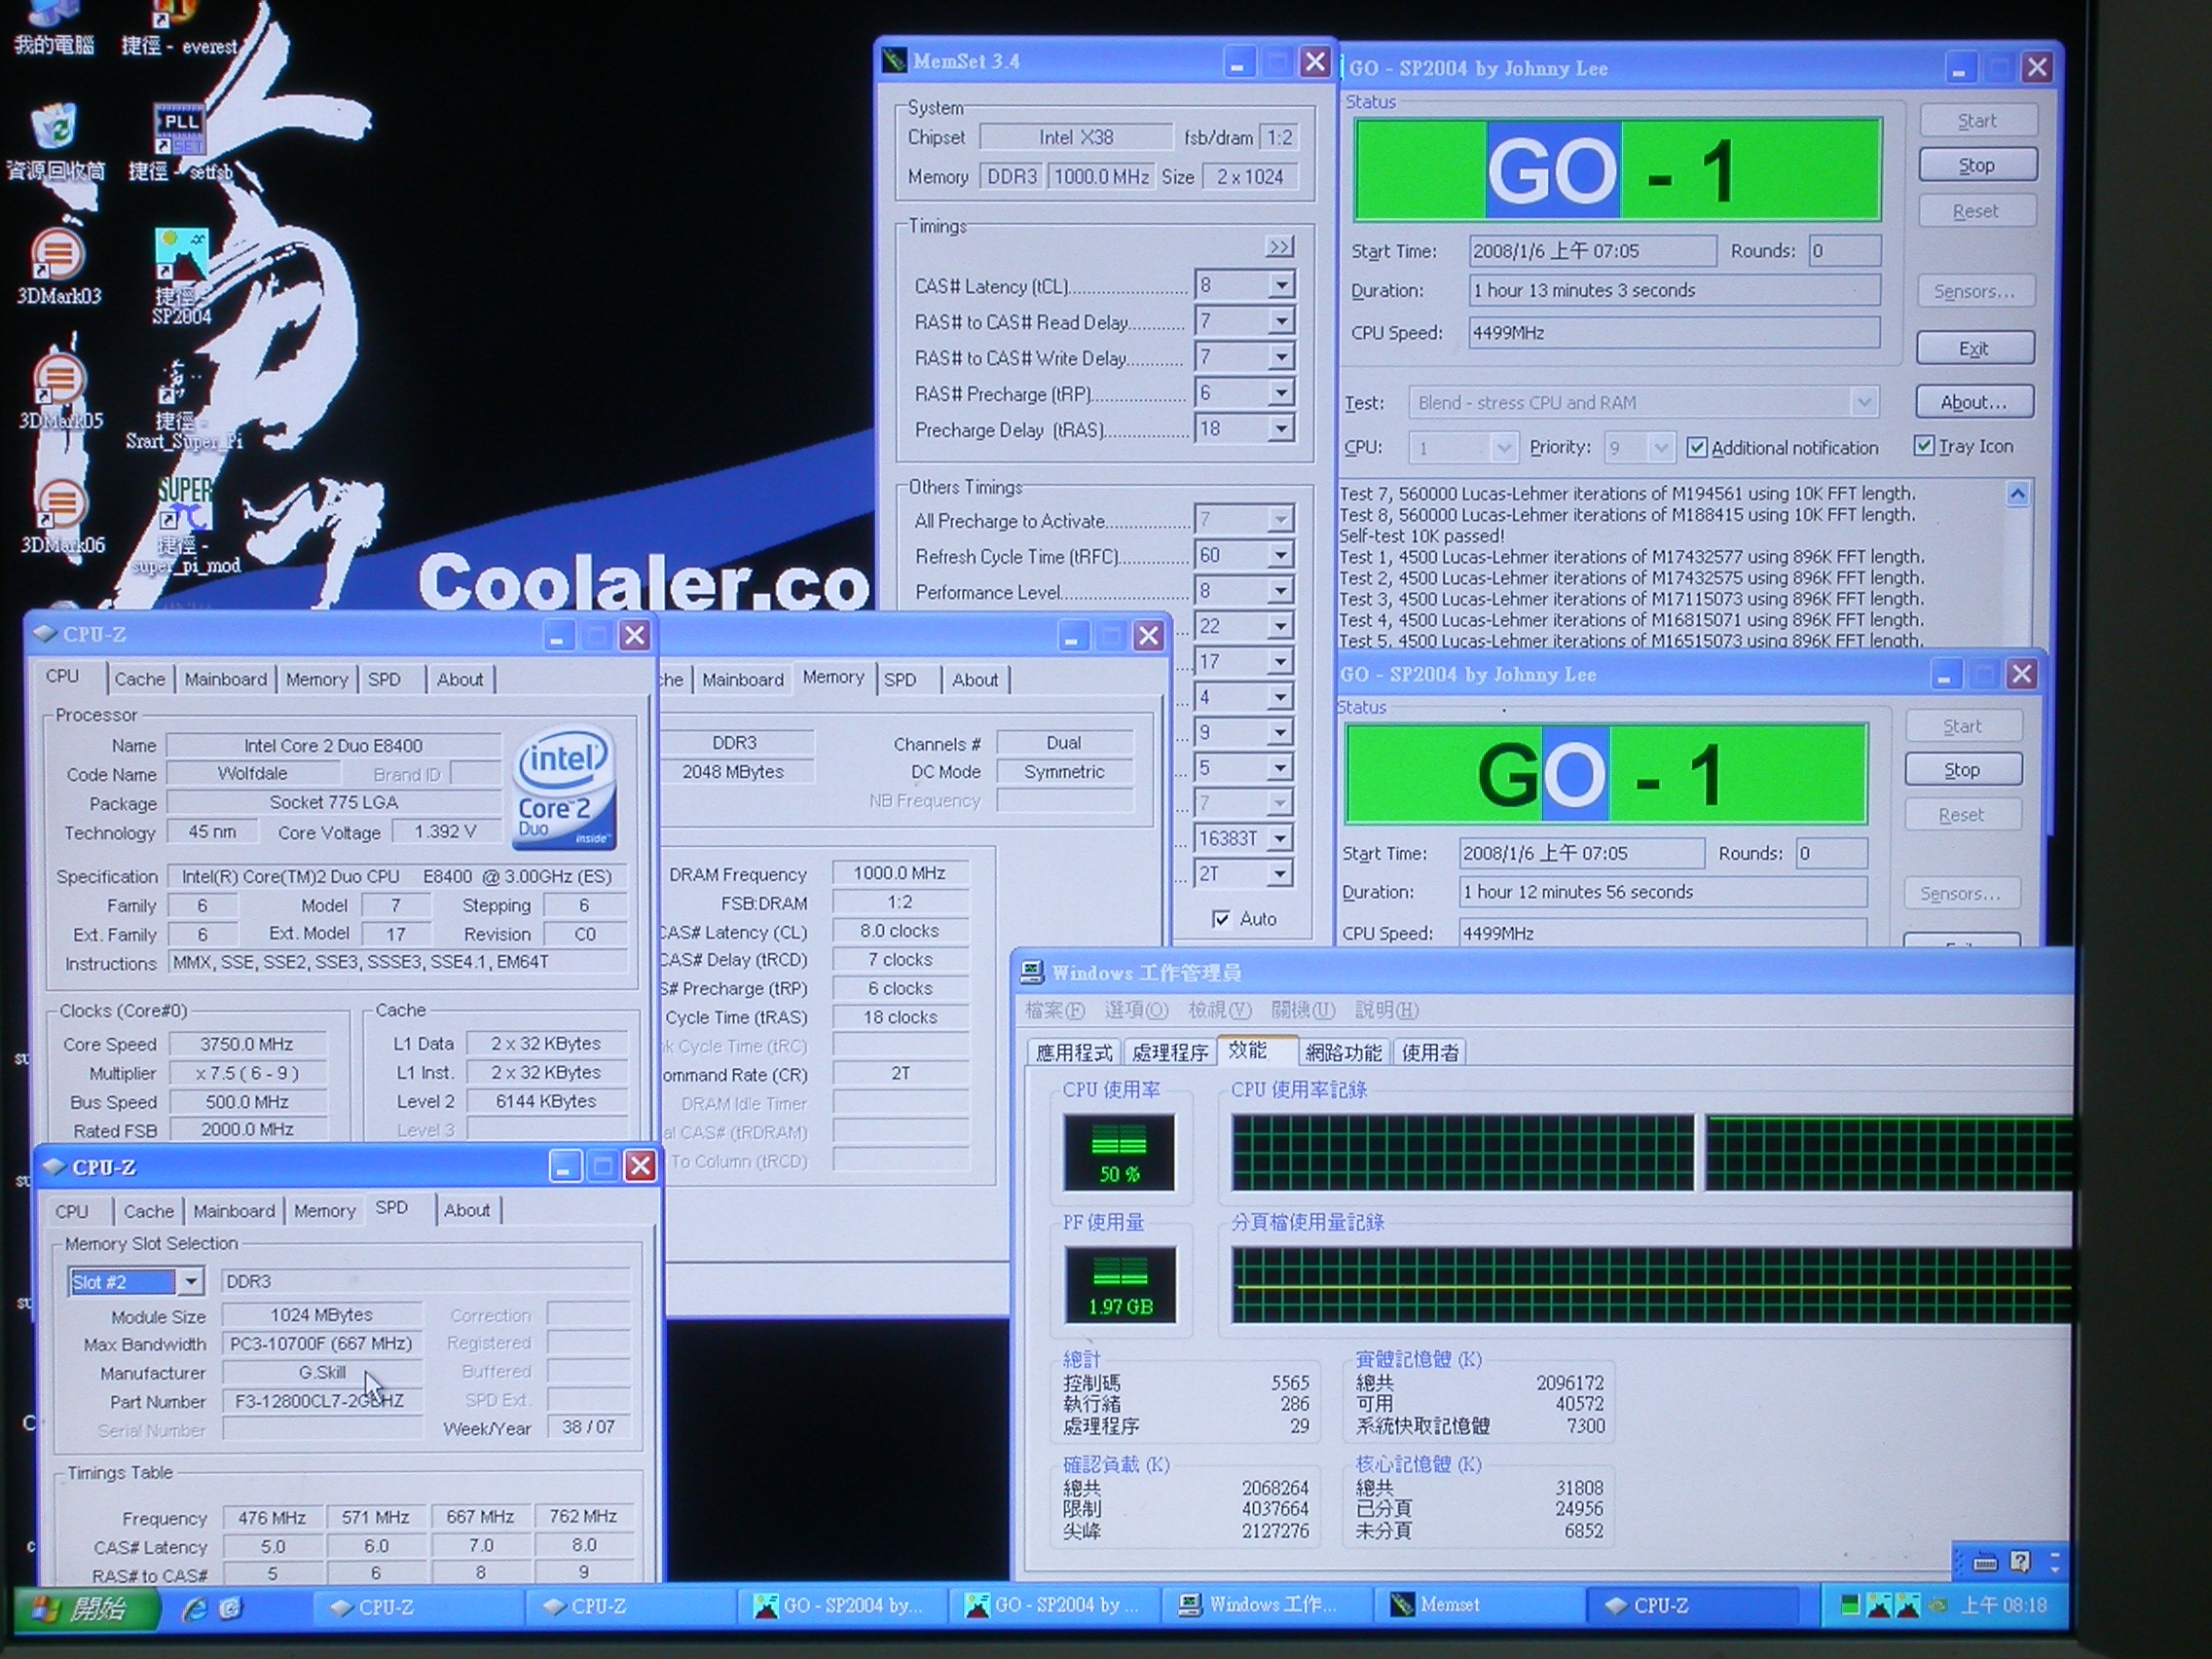
Task: Switch to Memset taskbar item
Action: click(1478, 1605)
